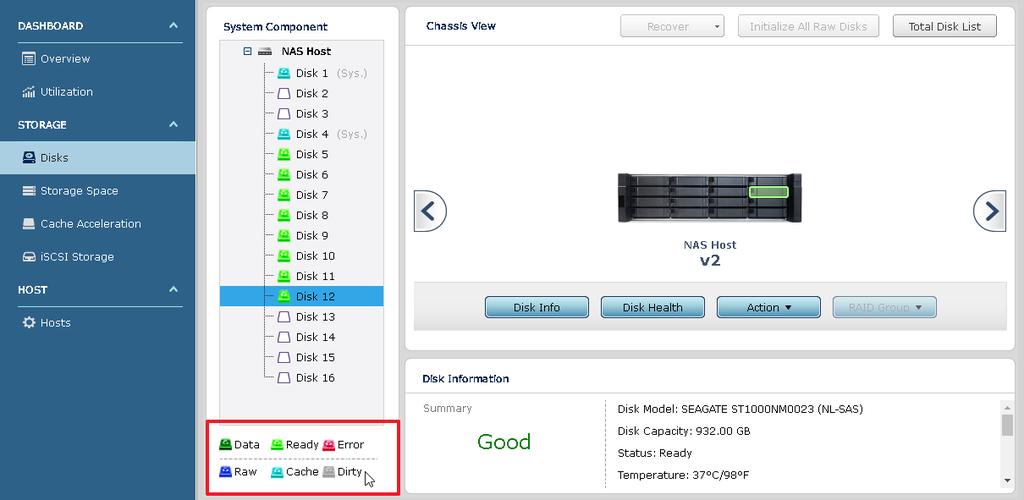Collapse the DASHBOARD section chevron
The height and width of the screenshot is (500, 1024).
pos(173,25)
